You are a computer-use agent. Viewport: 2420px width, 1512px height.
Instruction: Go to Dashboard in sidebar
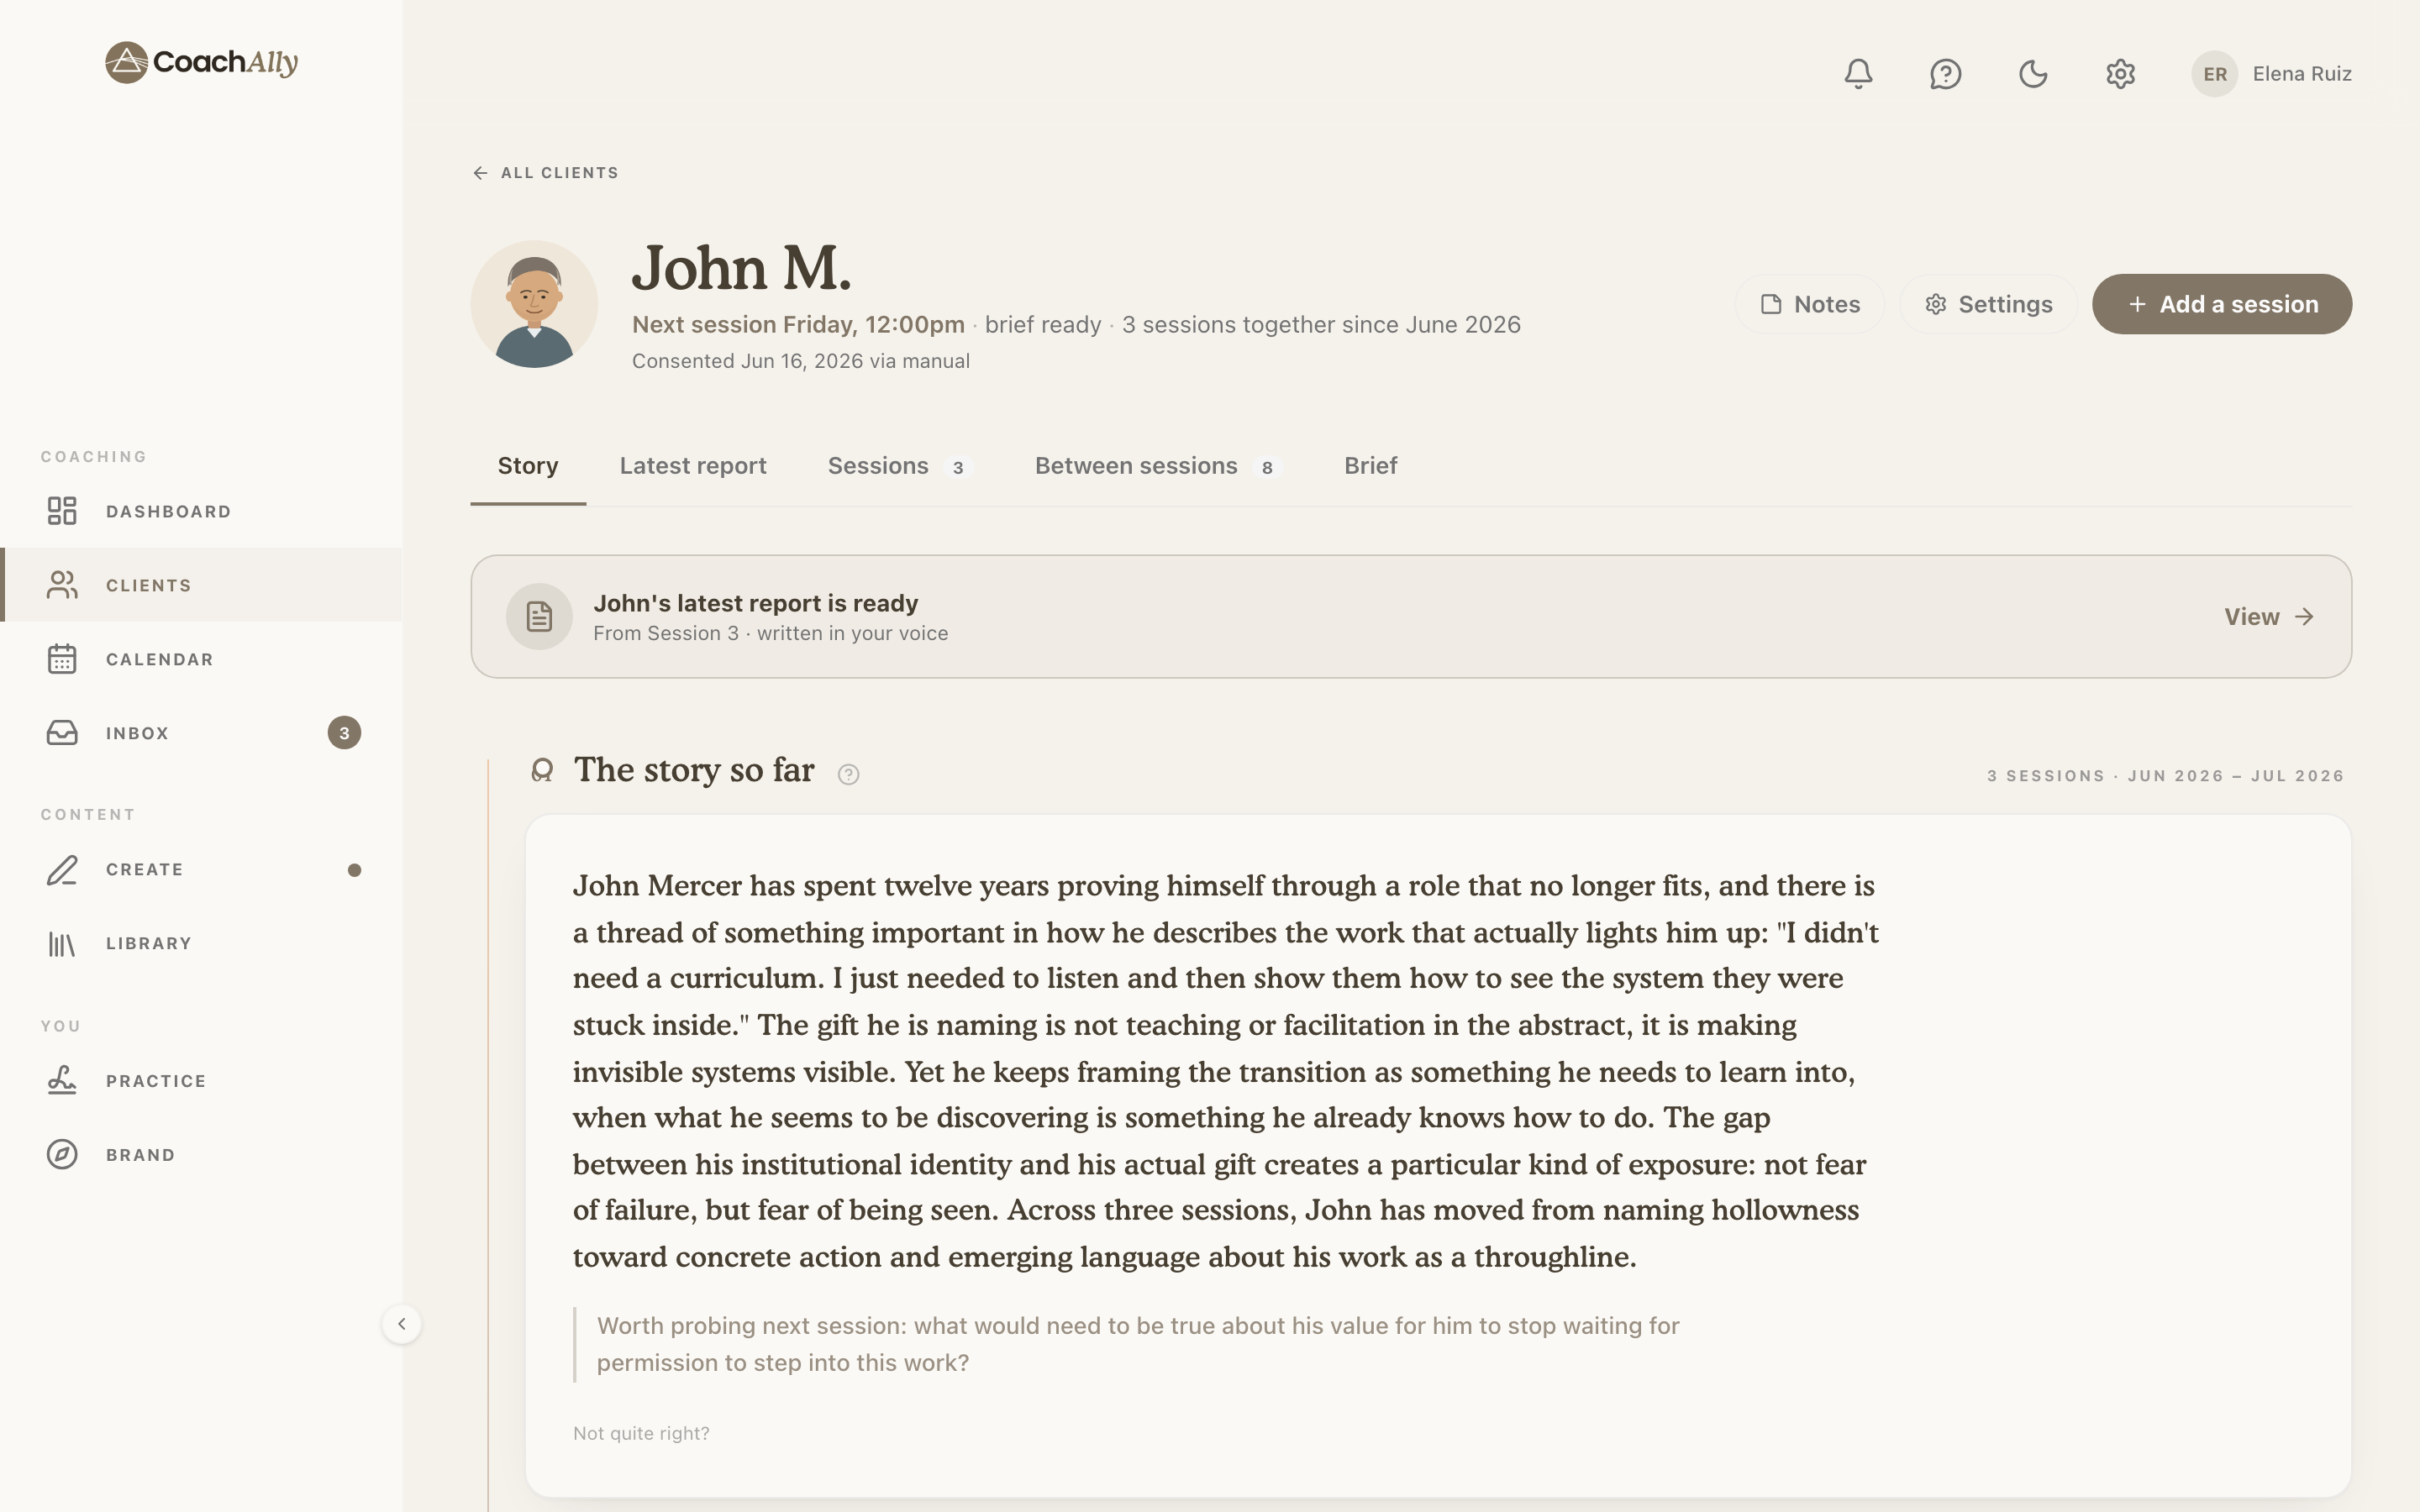[201, 511]
